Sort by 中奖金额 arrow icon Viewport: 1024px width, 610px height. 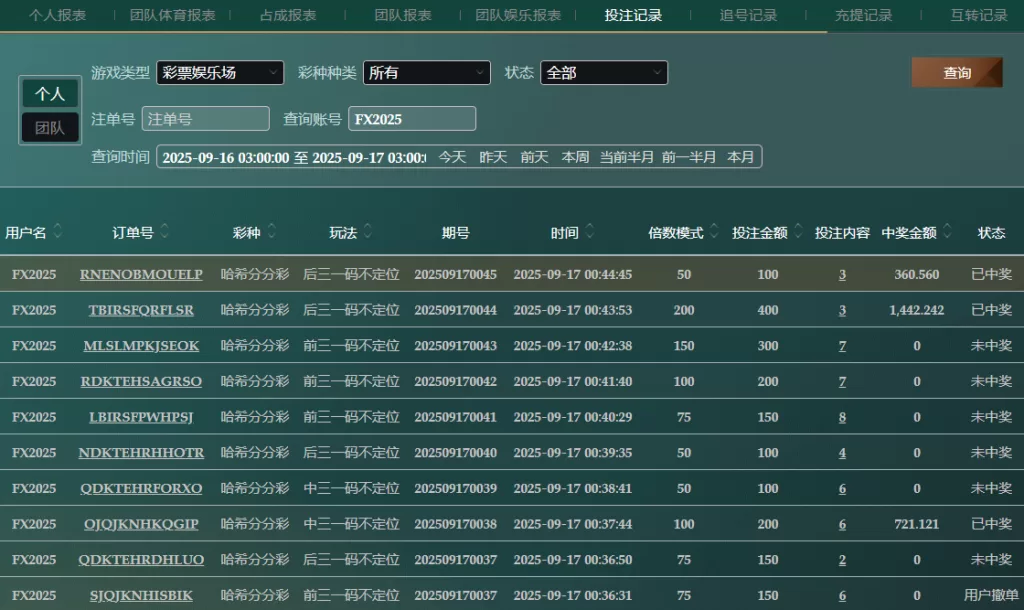pos(948,232)
